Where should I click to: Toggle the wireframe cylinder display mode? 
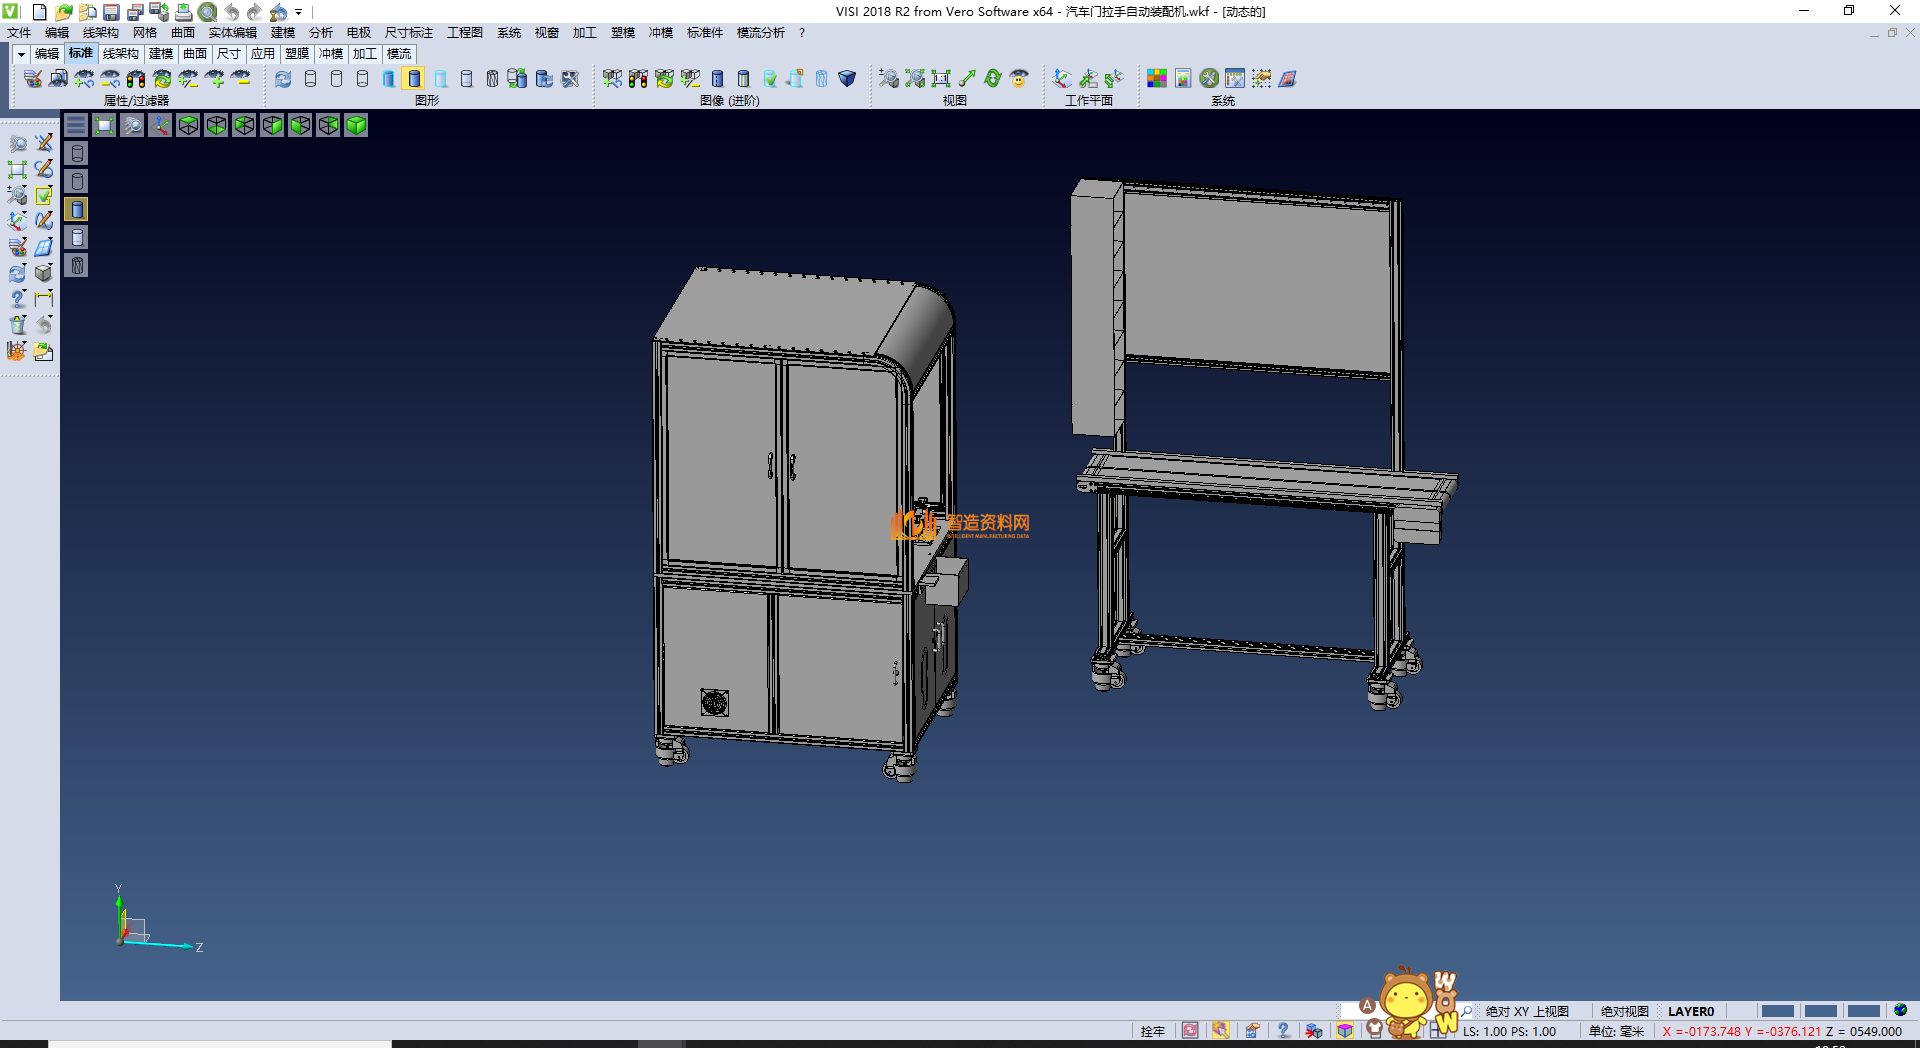(310, 79)
